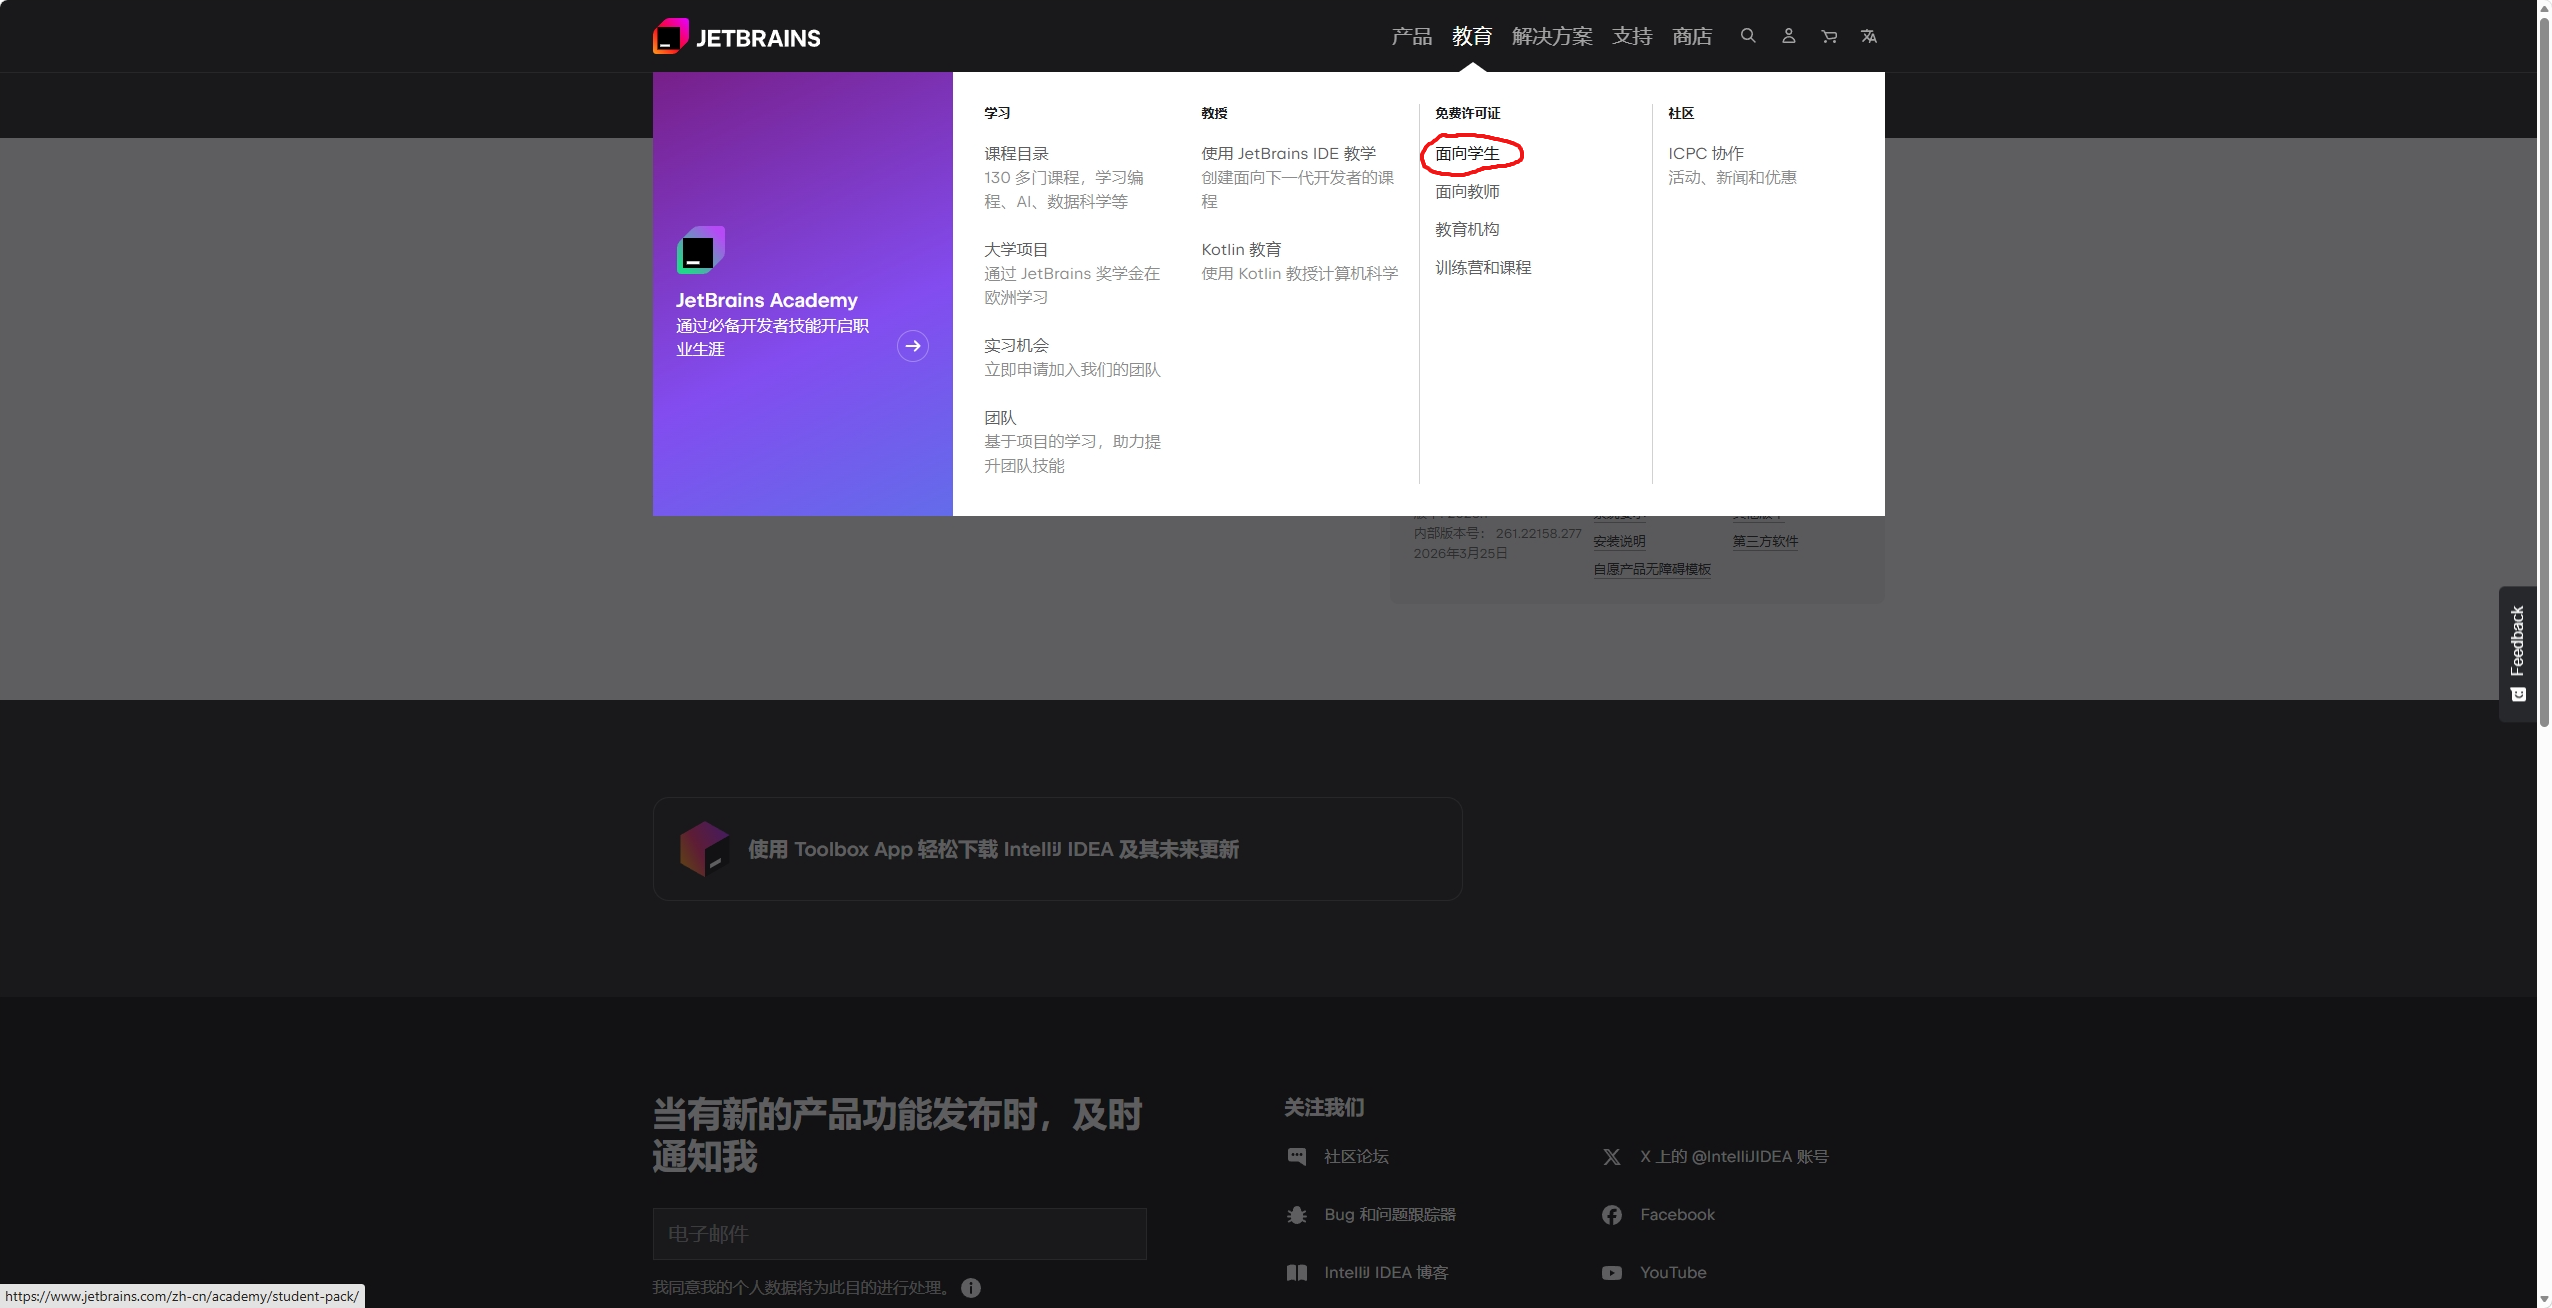Open the account profile icon

click(1789, 36)
